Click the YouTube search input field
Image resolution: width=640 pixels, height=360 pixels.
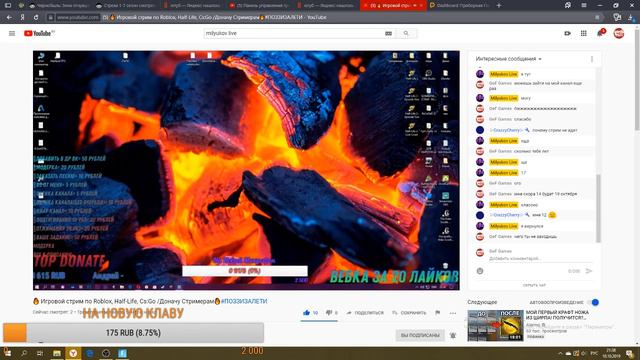click(x=294, y=33)
